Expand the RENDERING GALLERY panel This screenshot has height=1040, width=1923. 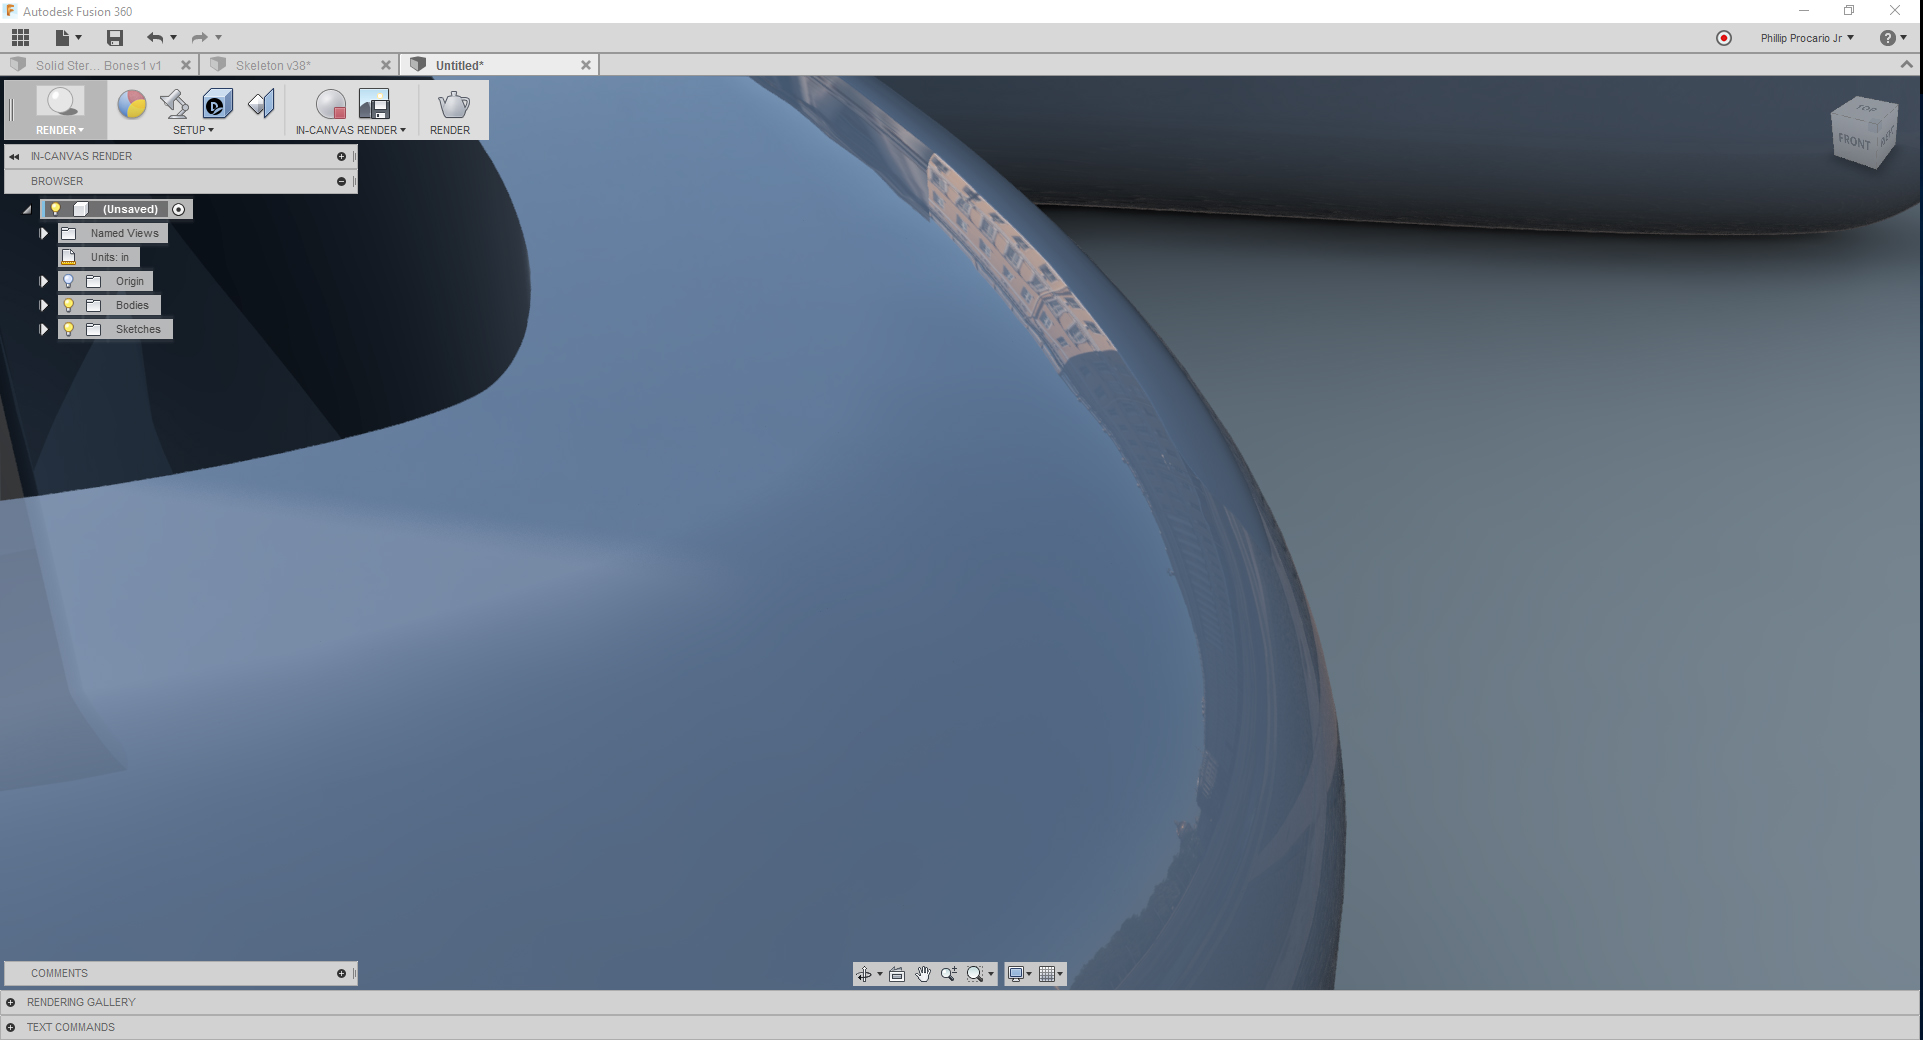tap(81, 1002)
